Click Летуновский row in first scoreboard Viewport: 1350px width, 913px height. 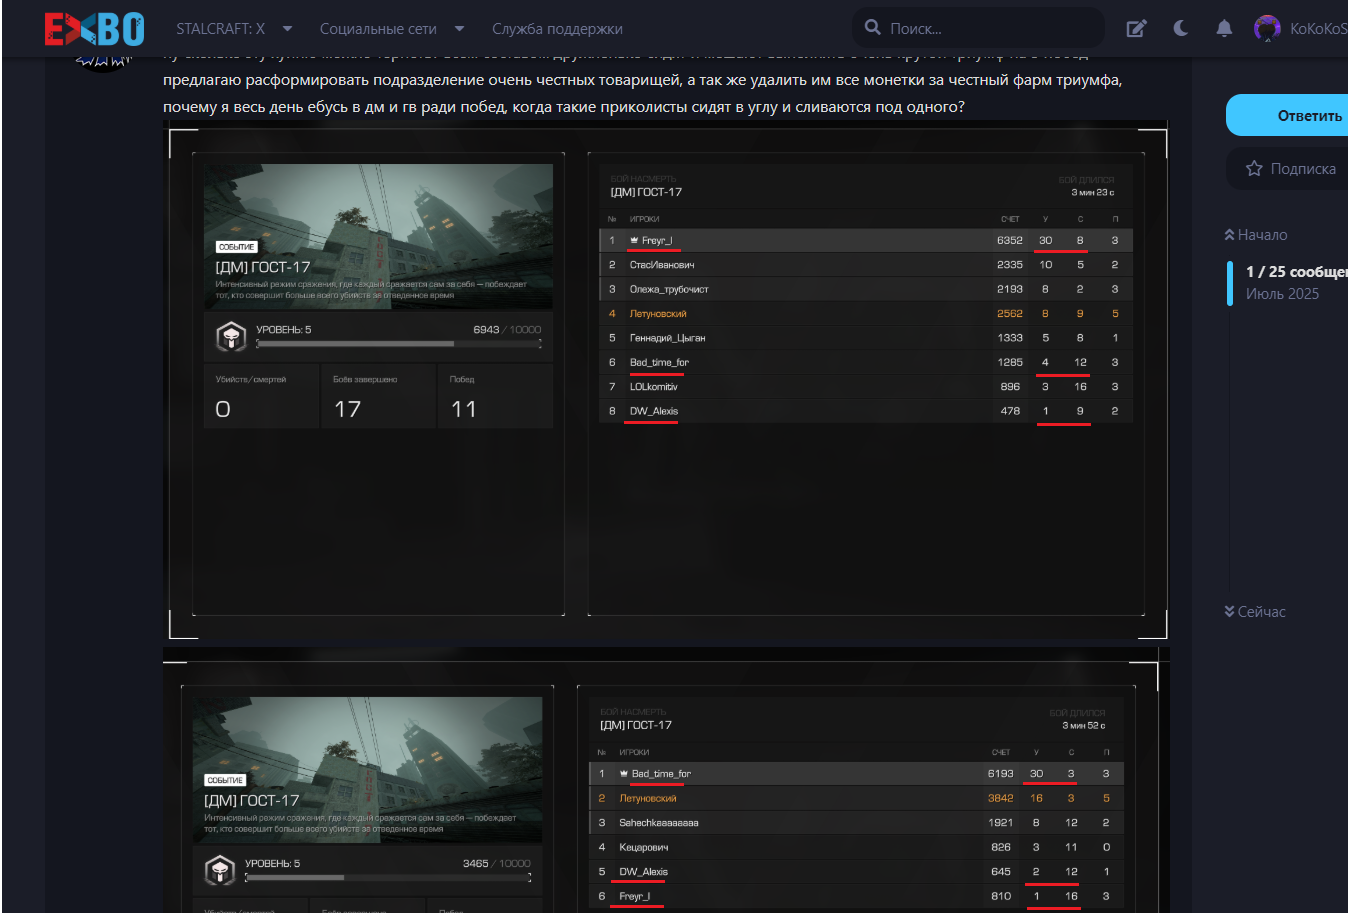(866, 314)
